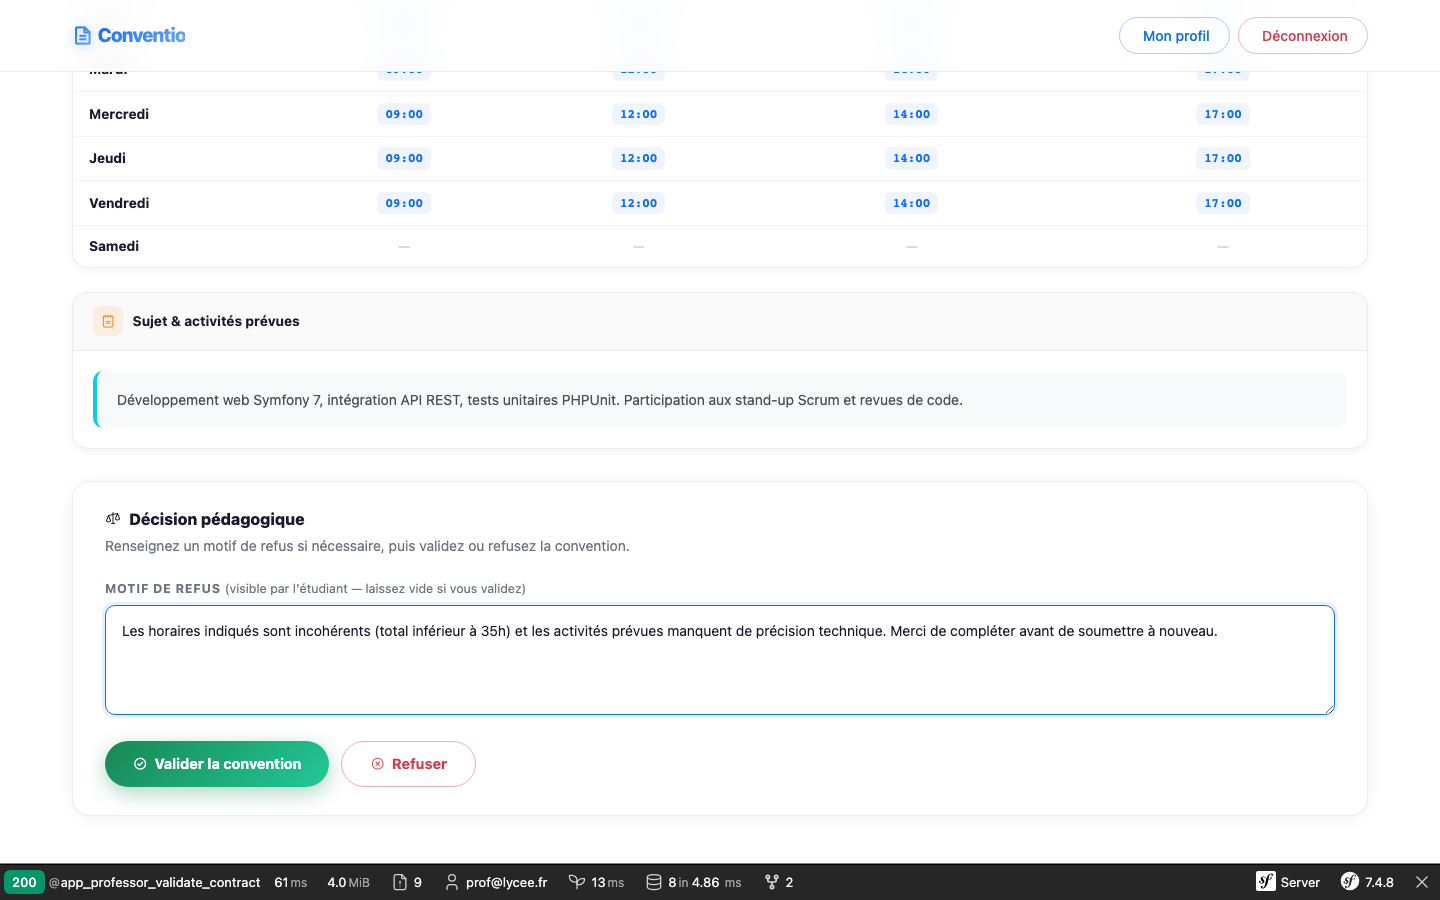Click Vendredi 09:00 time badge
The image size is (1440, 900).
[x=404, y=203]
